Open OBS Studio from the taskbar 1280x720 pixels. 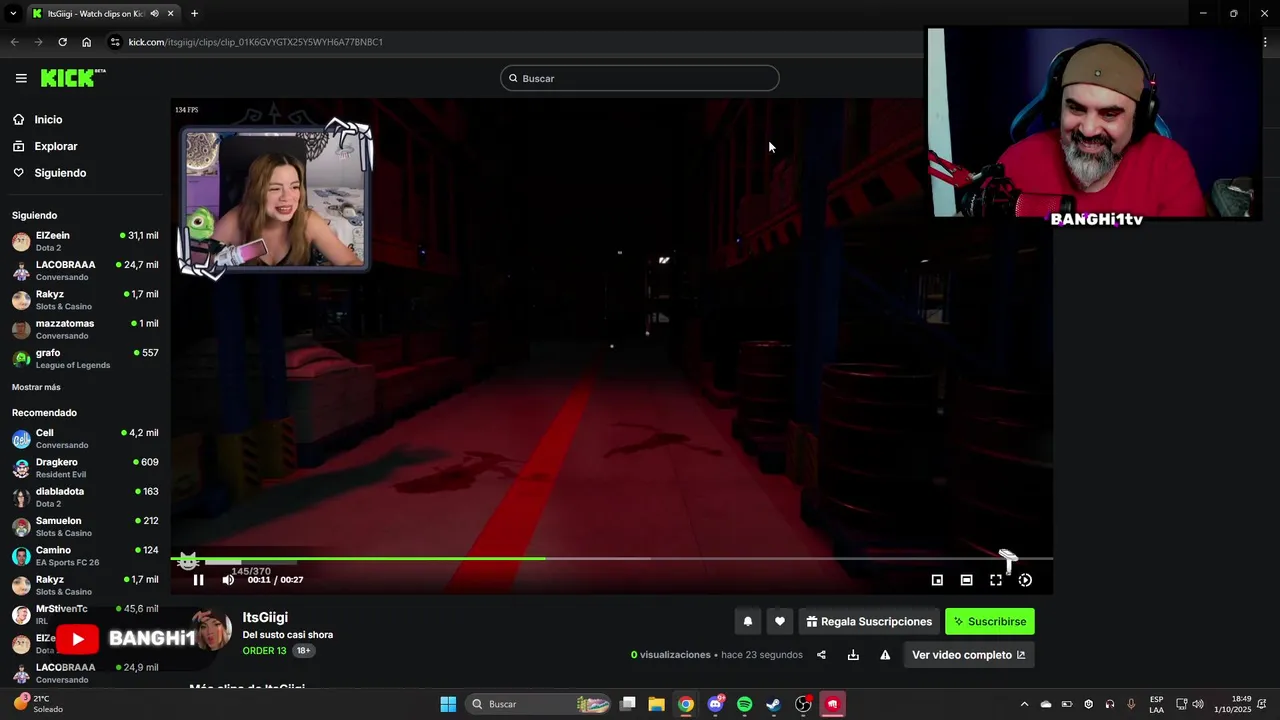click(803, 704)
